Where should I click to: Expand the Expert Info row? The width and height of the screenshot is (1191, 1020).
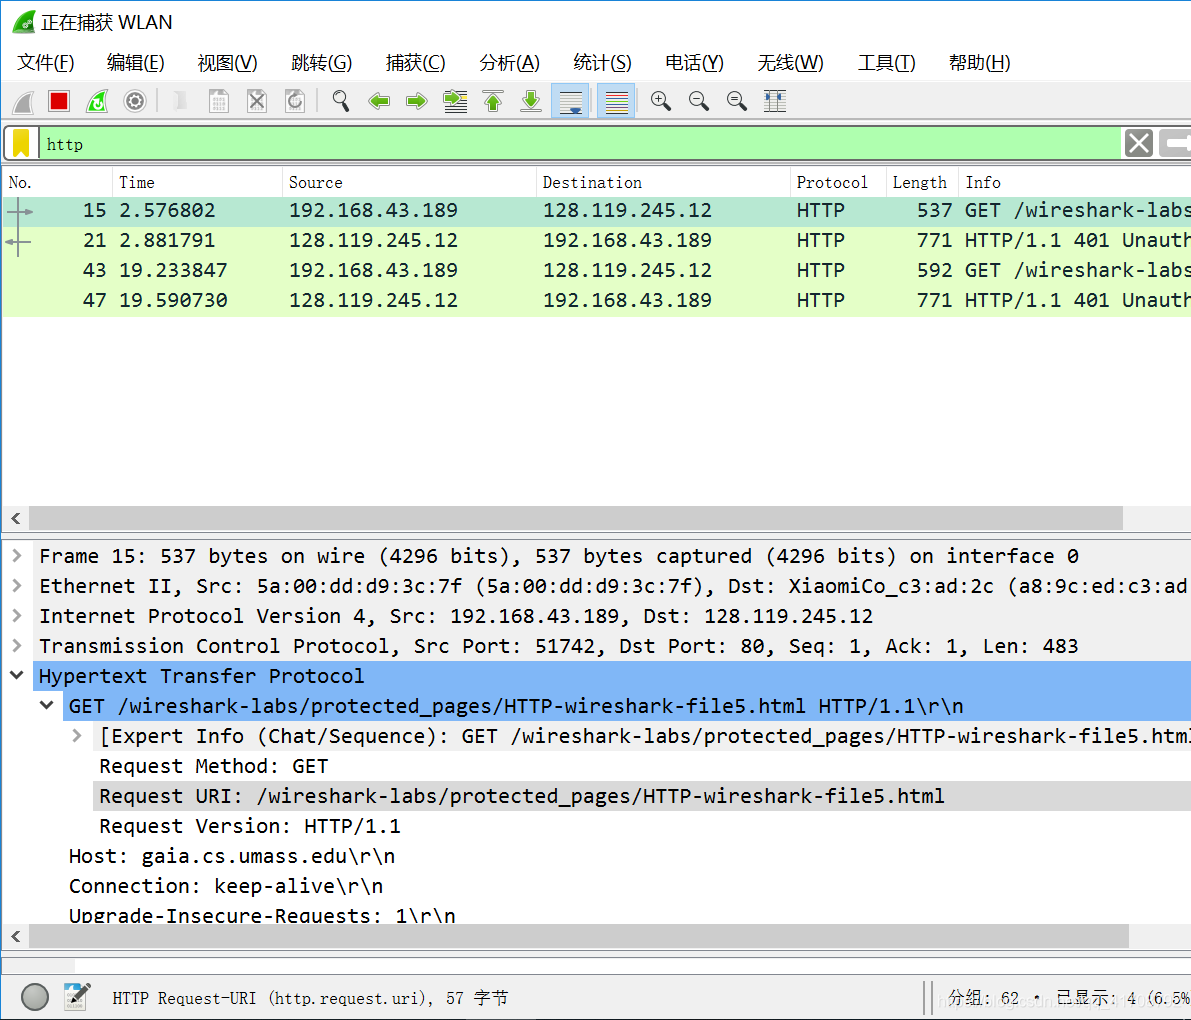click(77, 736)
